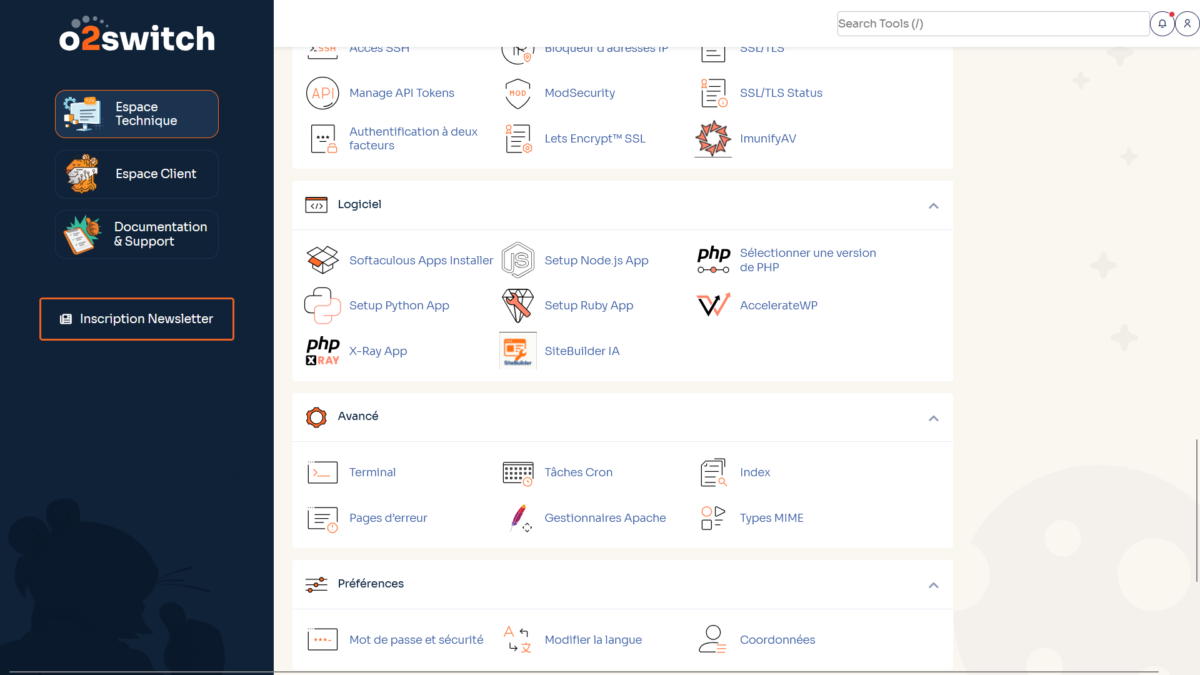
Task: Collapse the Avancé section
Action: tap(933, 418)
